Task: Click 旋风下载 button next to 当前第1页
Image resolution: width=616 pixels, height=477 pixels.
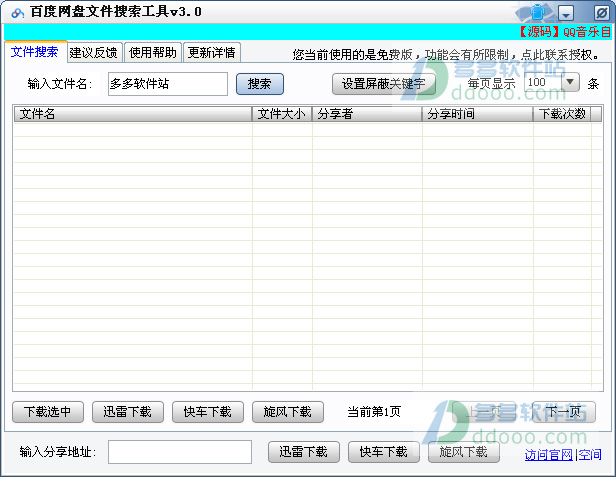Action: pyautogui.click(x=288, y=412)
